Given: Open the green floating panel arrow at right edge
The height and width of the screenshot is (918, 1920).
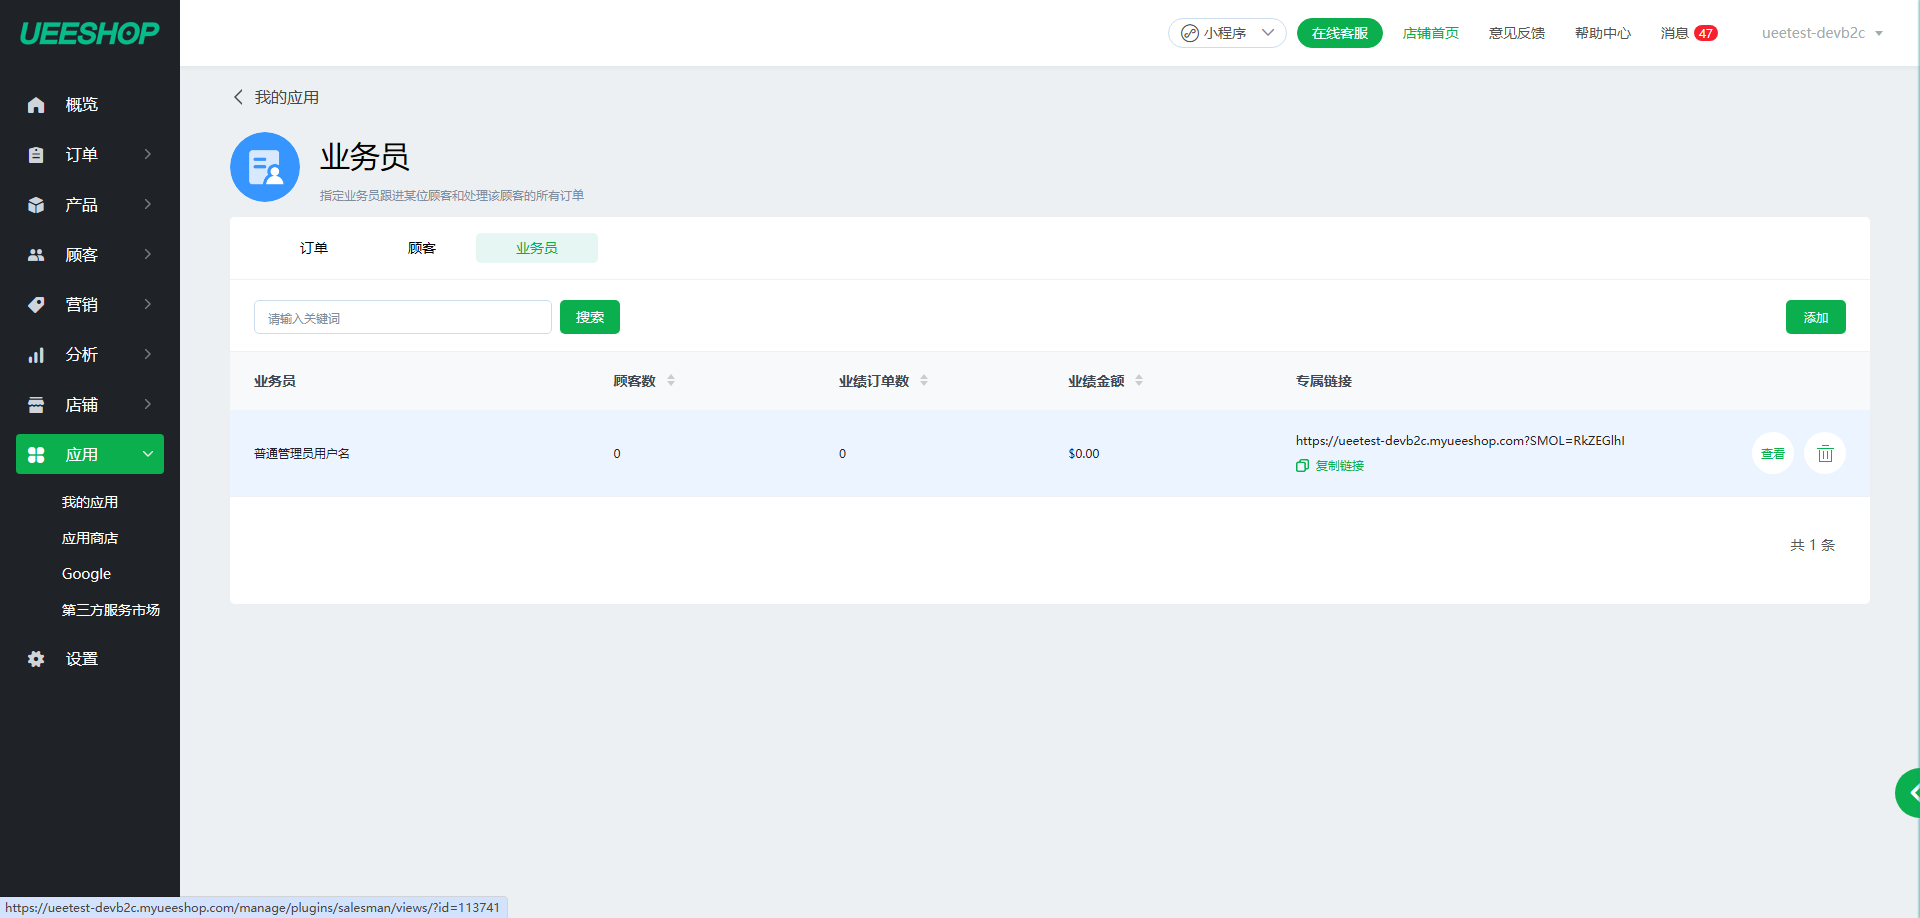Looking at the screenshot, I should point(1910,793).
